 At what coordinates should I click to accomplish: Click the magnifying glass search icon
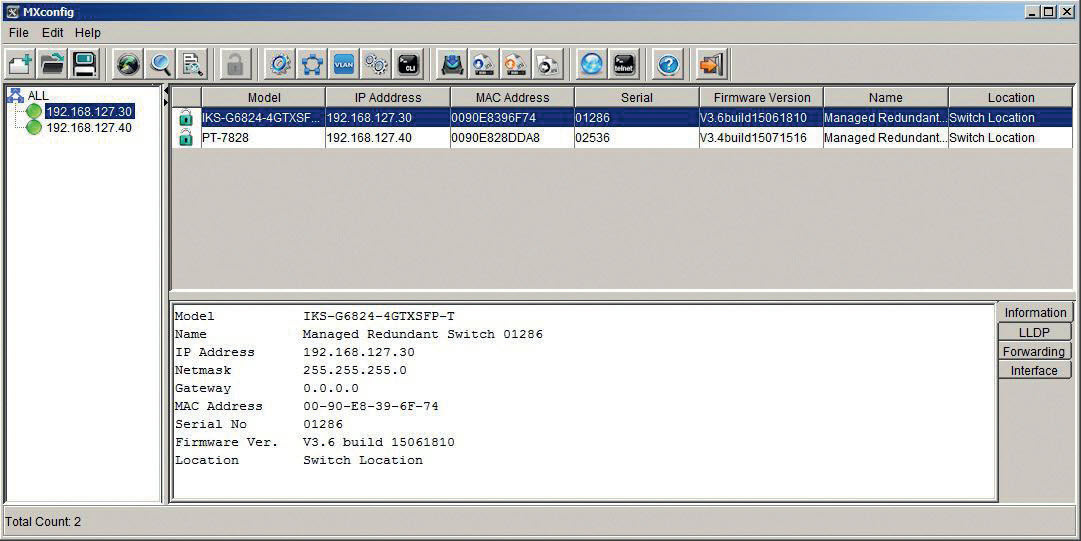[x=161, y=65]
